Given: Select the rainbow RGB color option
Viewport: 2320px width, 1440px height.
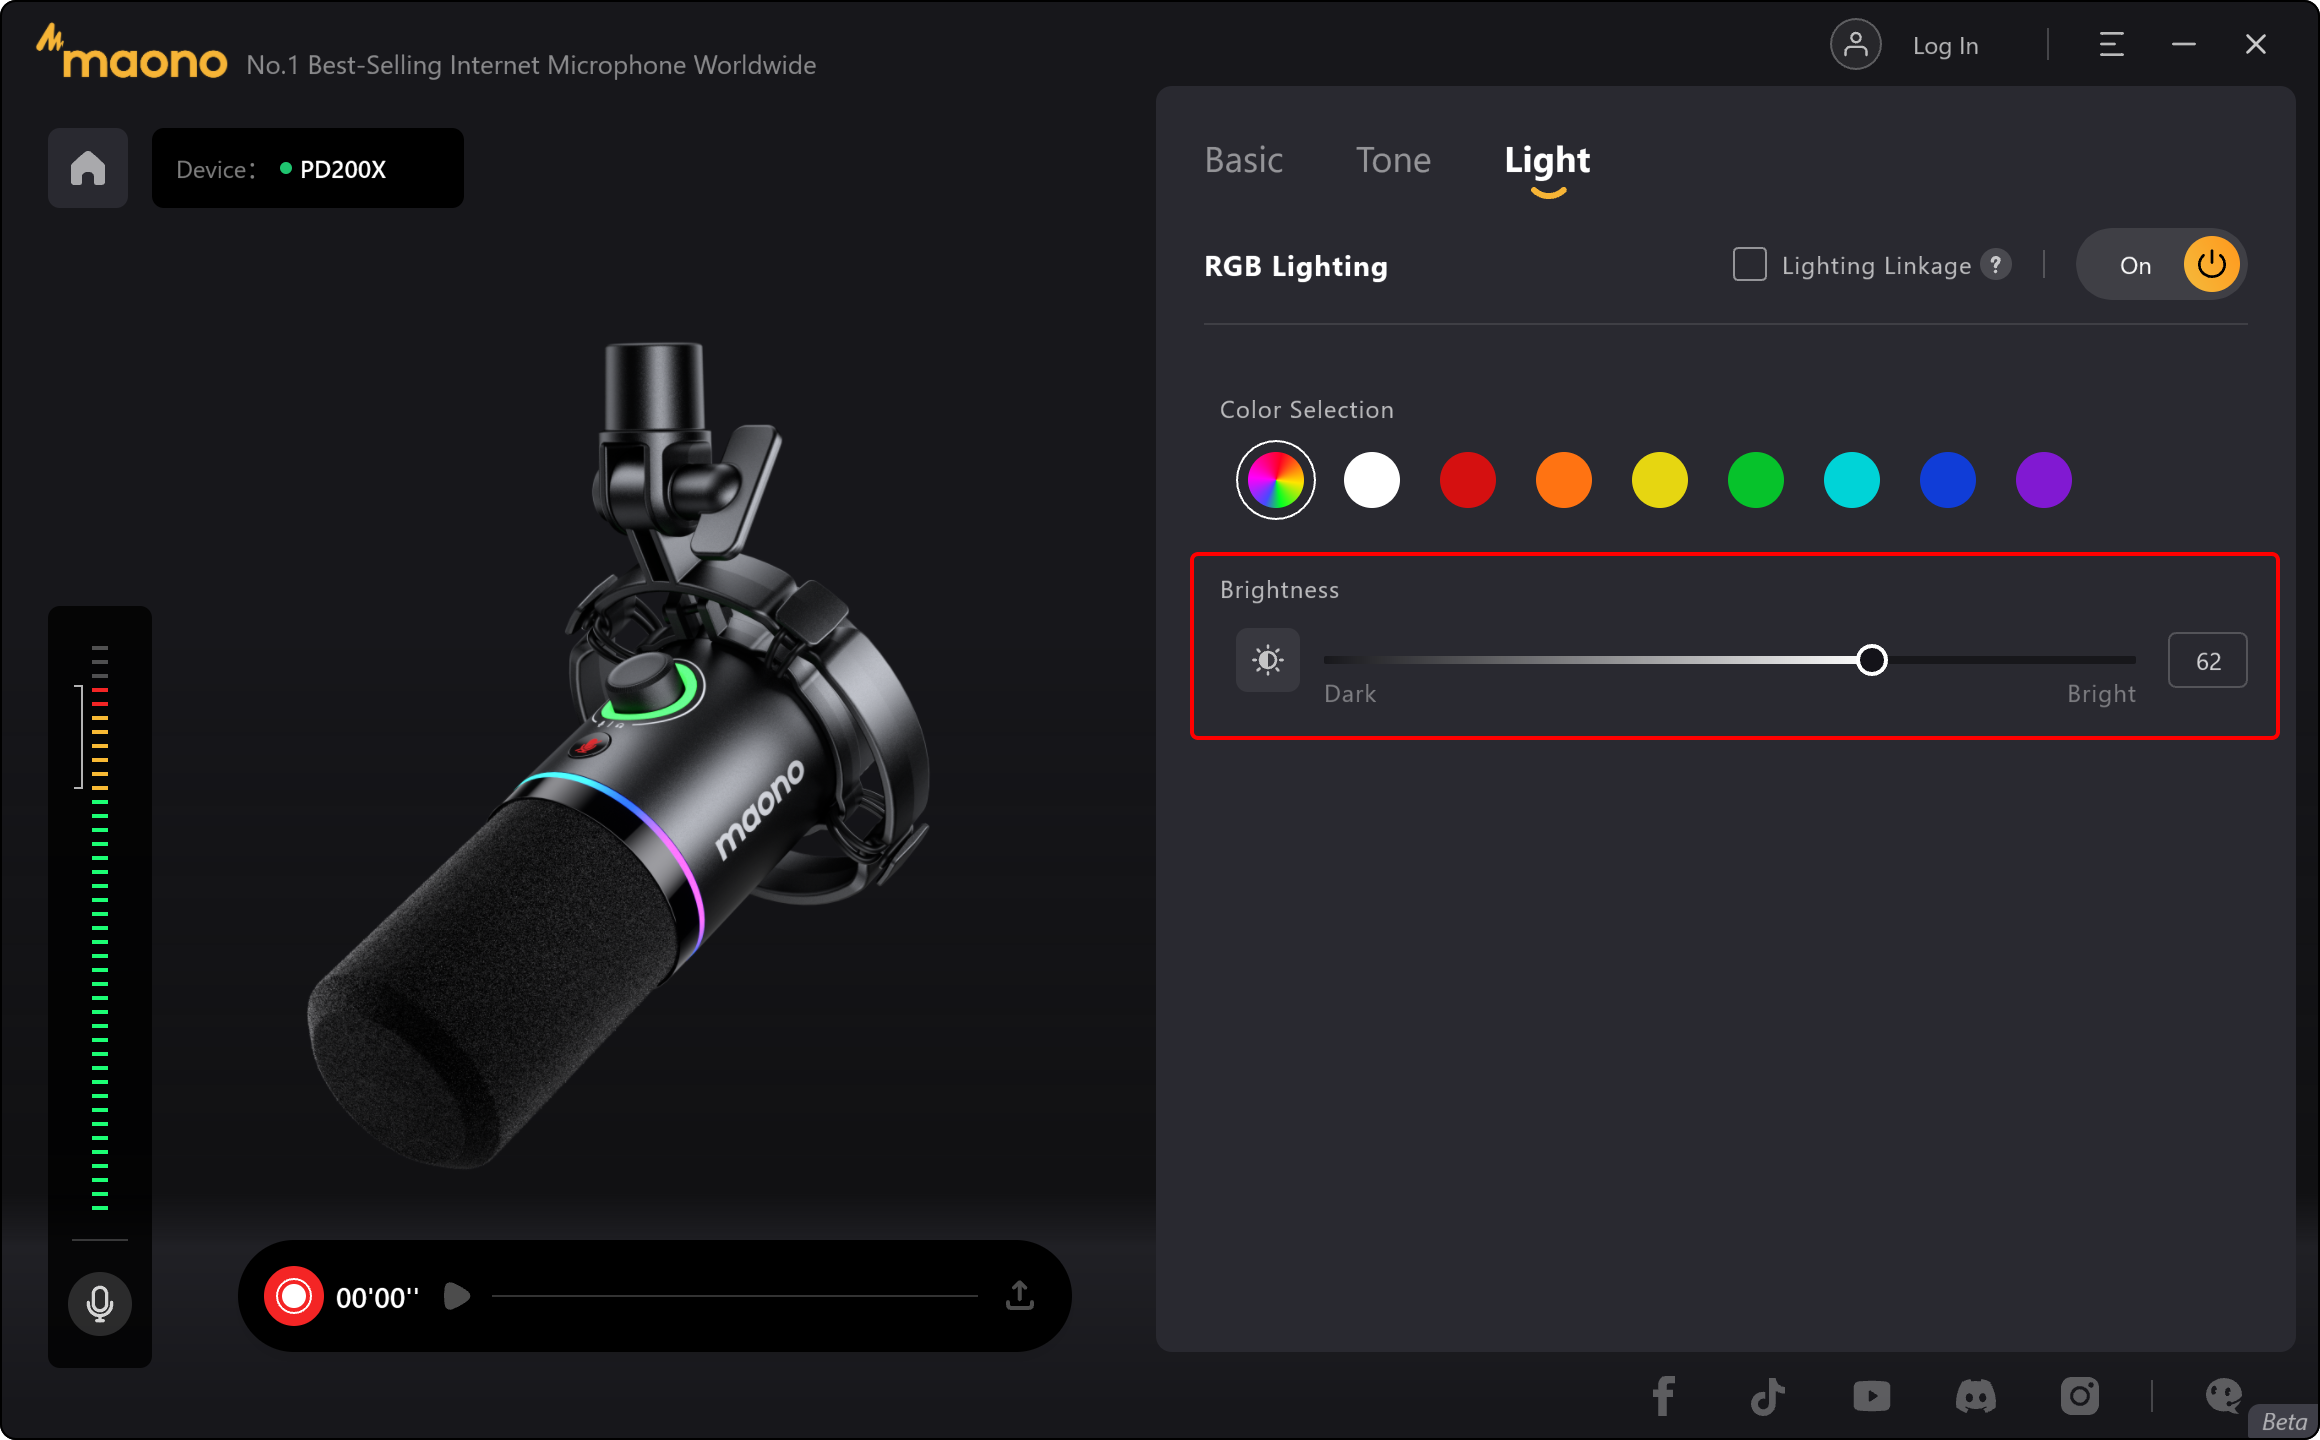Looking at the screenshot, I should pyautogui.click(x=1275, y=480).
